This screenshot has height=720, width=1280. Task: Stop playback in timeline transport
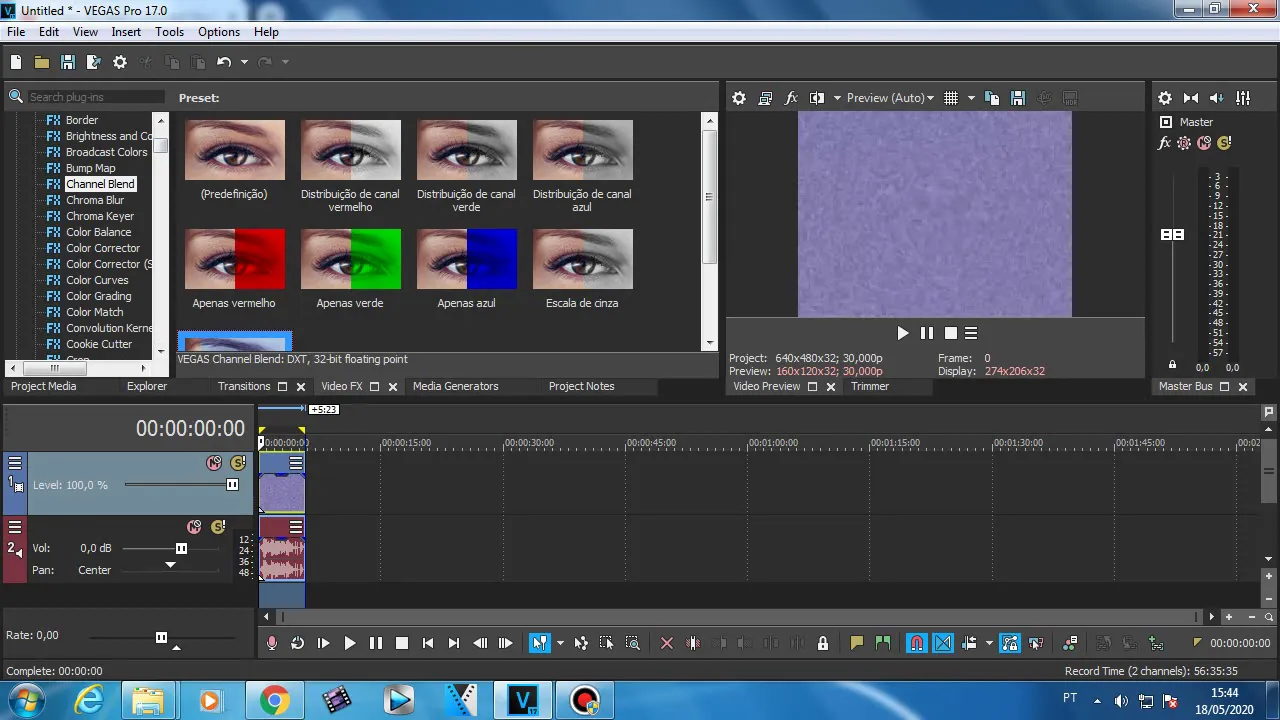(401, 643)
